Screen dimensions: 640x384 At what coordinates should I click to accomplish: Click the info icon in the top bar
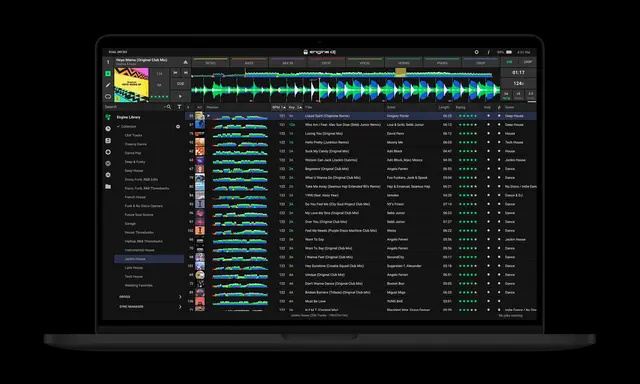tap(488, 52)
